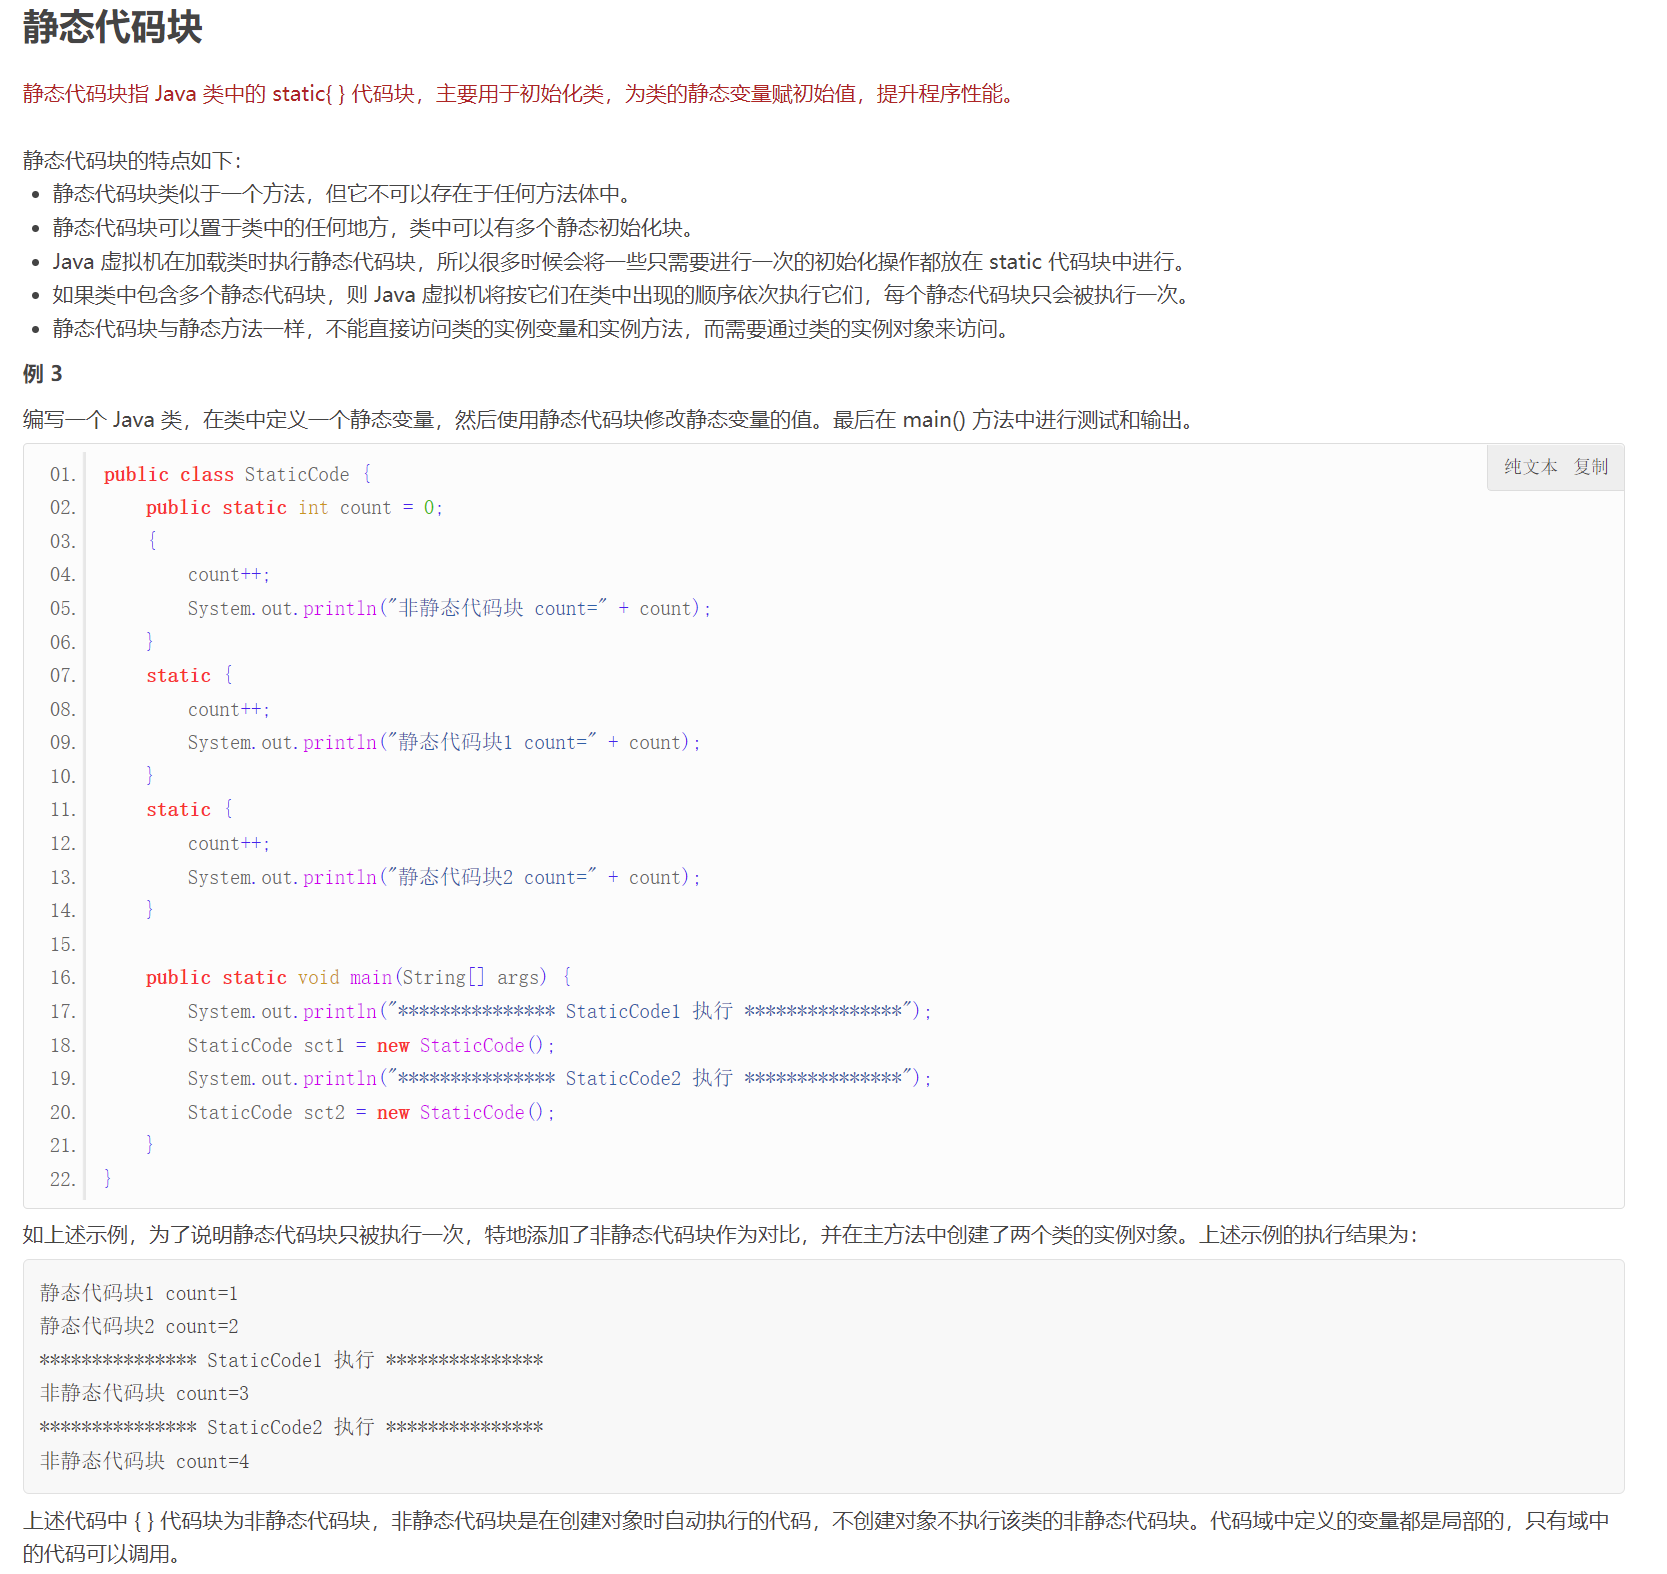This screenshot has width=1667, height=1574.
Task: Click line number 15. in the code gutter
Action: click(x=63, y=944)
